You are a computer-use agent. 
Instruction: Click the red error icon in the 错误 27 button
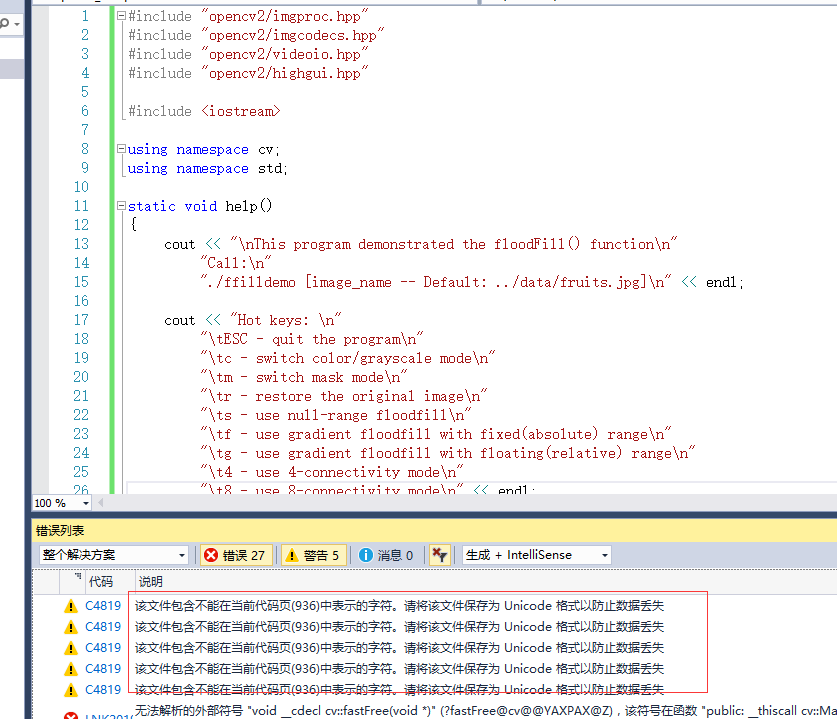tap(211, 555)
